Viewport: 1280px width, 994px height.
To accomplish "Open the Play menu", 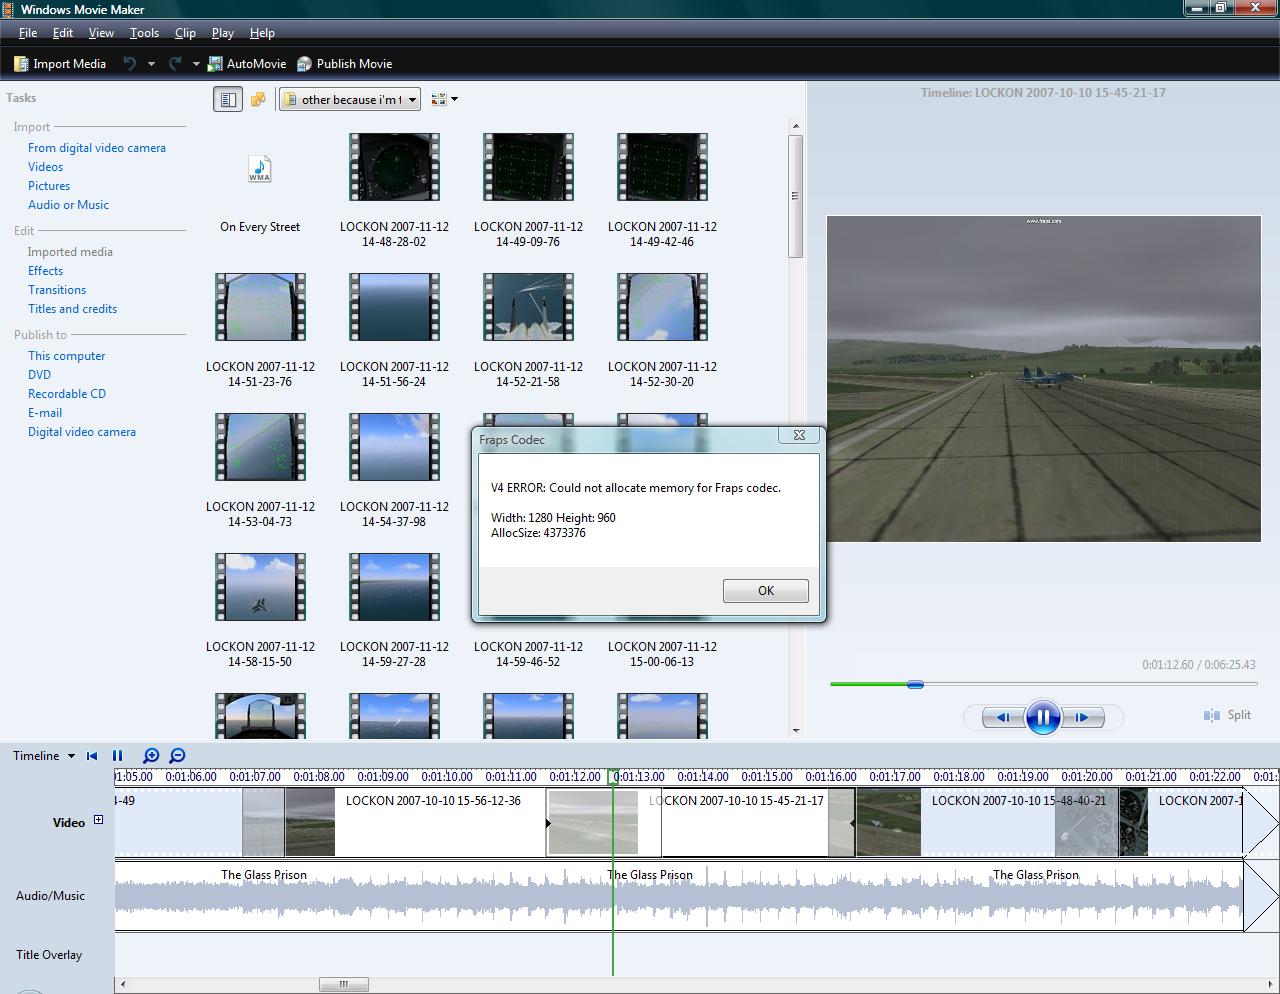I will 222,32.
